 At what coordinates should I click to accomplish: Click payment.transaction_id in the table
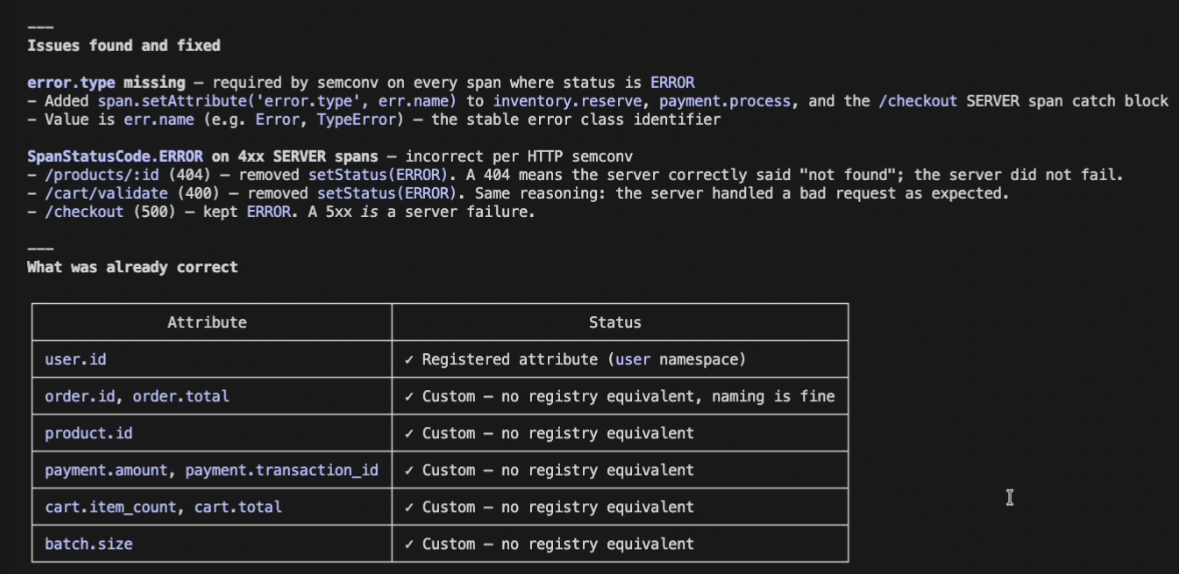(282, 470)
